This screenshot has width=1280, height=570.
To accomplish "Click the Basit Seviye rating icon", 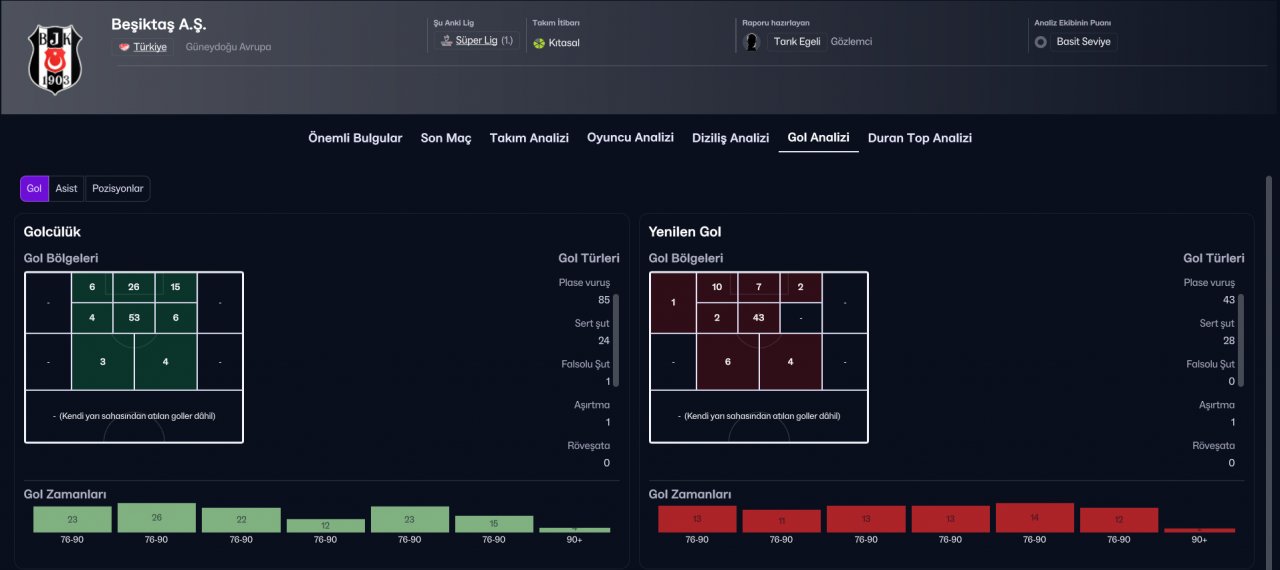I will pos(1041,42).
